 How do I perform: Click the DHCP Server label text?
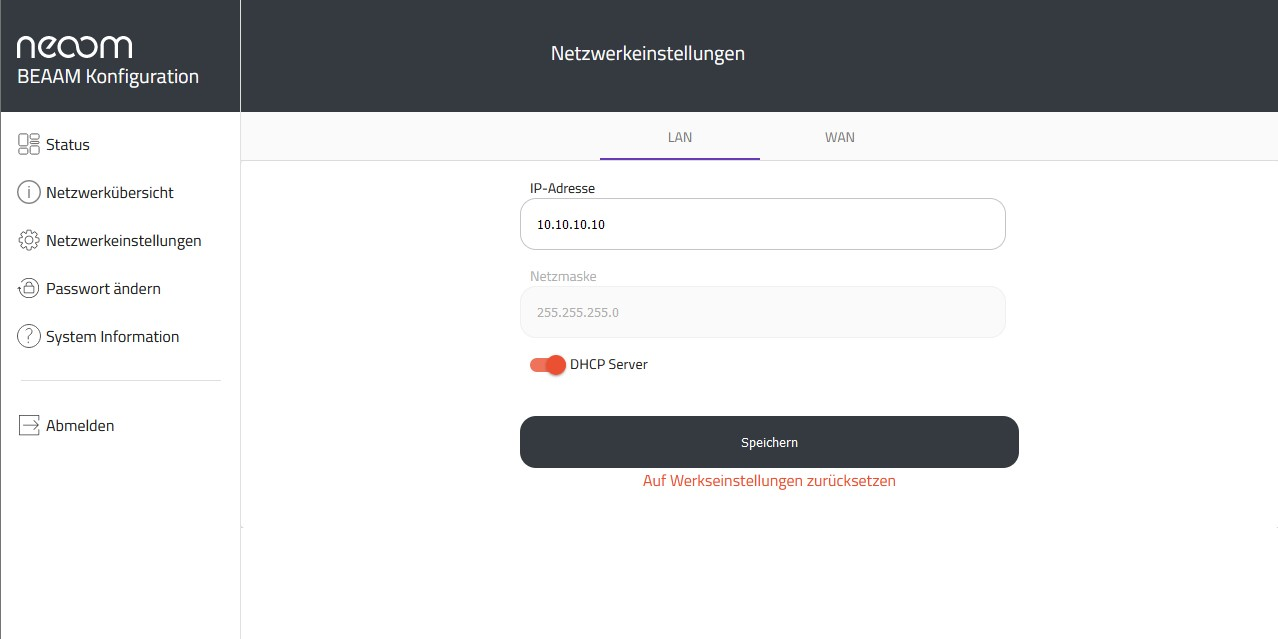click(x=608, y=365)
